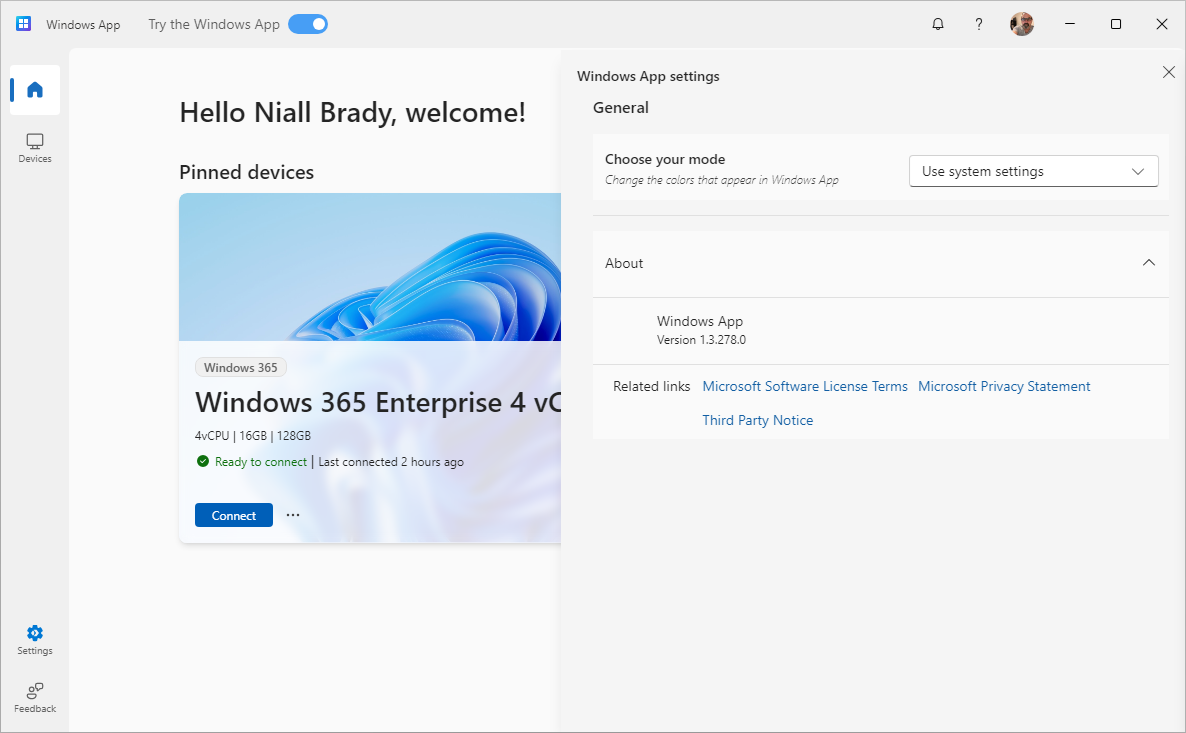Open the help question mark
This screenshot has height=733, width=1186.
coord(979,24)
